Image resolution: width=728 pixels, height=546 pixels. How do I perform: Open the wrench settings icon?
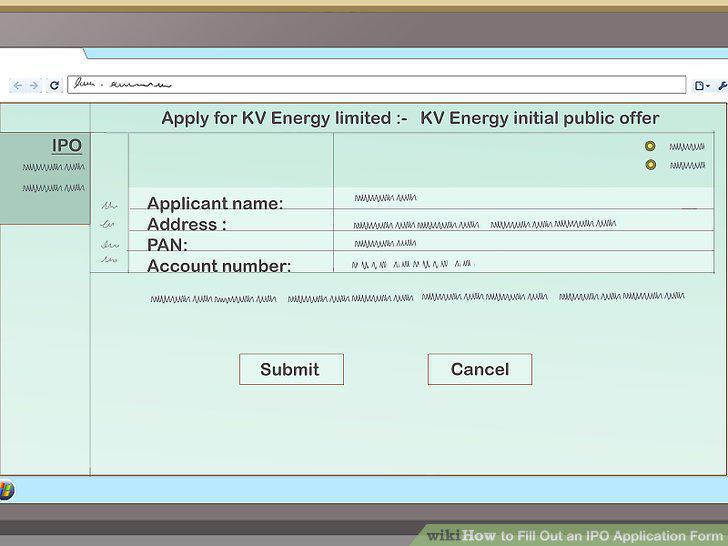[722, 85]
